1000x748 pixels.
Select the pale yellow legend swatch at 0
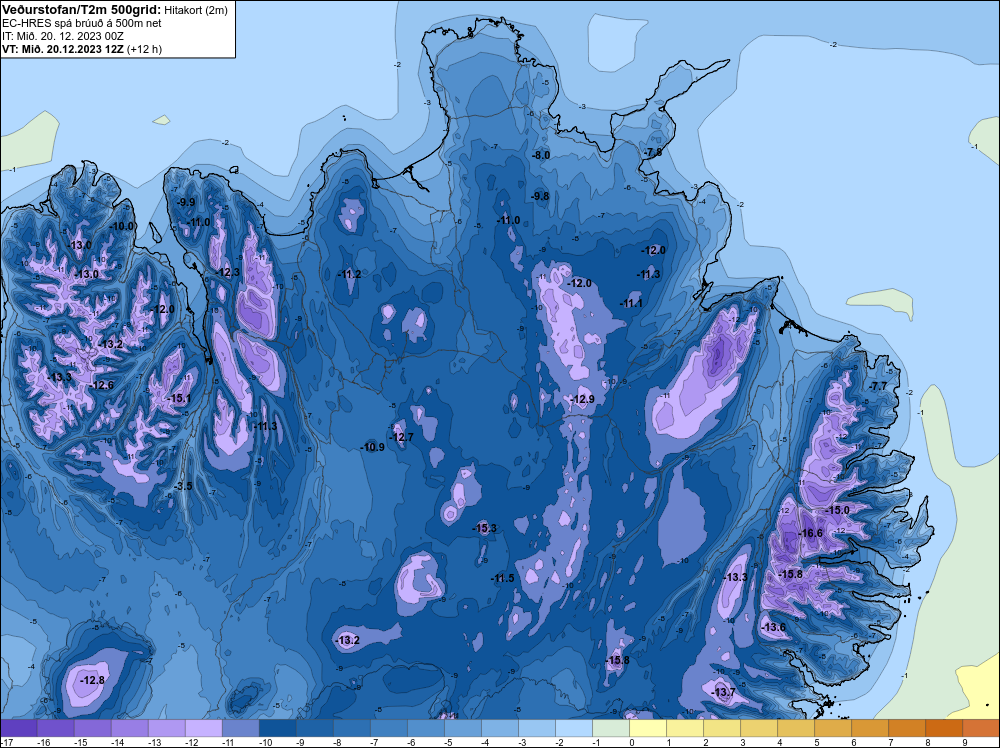pyautogui.click(x=648, y=728)
